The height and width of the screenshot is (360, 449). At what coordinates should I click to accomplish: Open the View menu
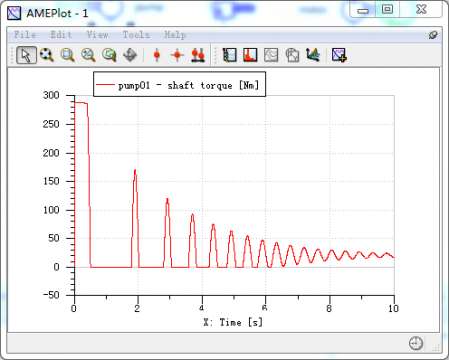pyautogui.click(x=97, y=35)
